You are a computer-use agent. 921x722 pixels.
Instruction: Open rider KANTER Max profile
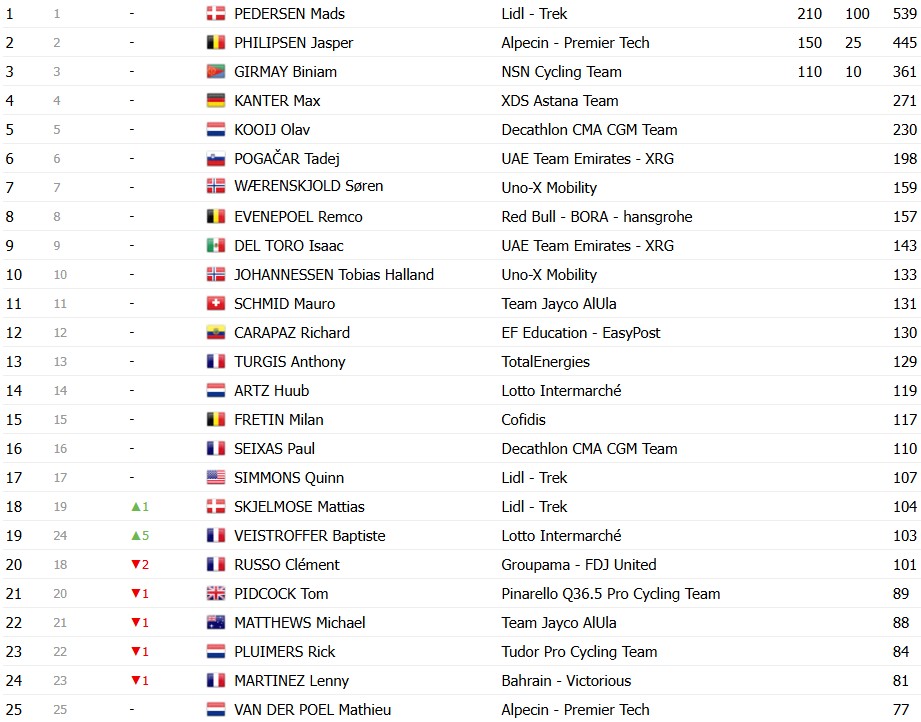pos(277,100)
